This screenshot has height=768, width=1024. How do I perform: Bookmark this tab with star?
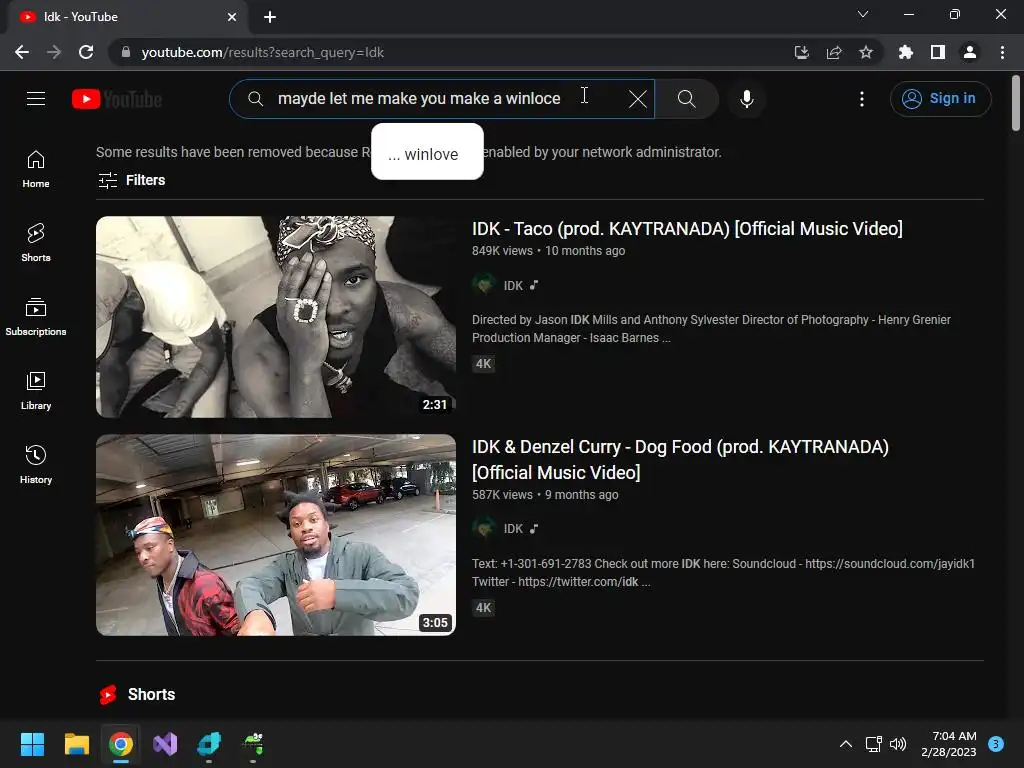[866, 52]
